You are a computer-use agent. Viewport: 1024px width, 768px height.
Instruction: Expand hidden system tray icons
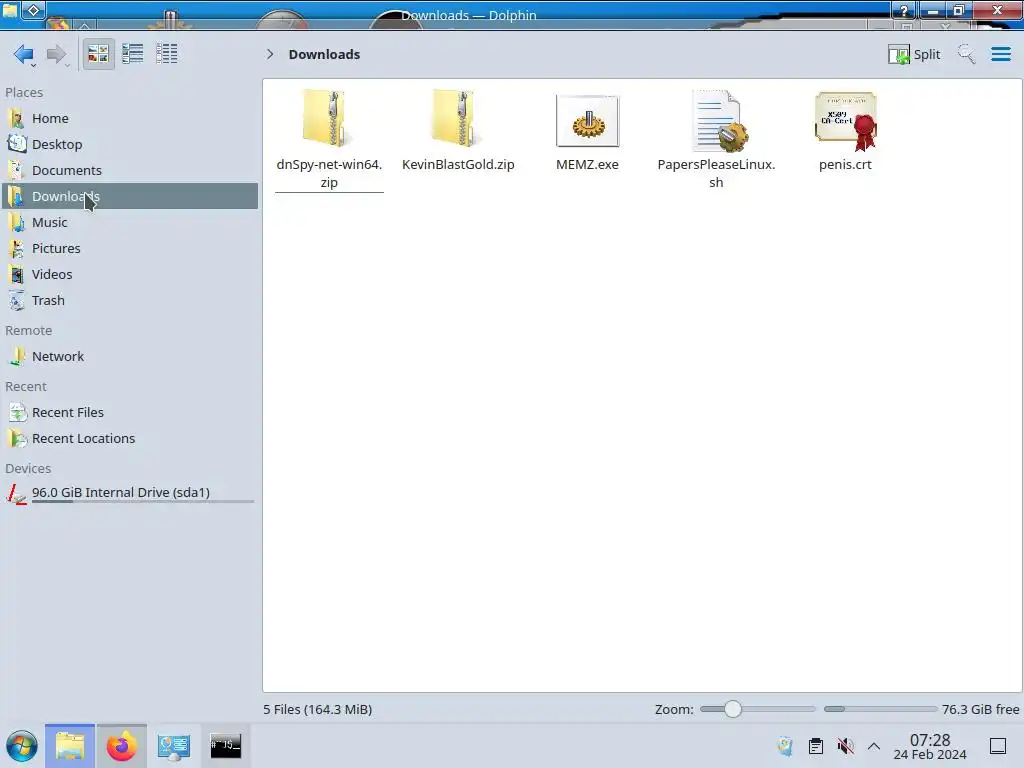pos(874,746)
